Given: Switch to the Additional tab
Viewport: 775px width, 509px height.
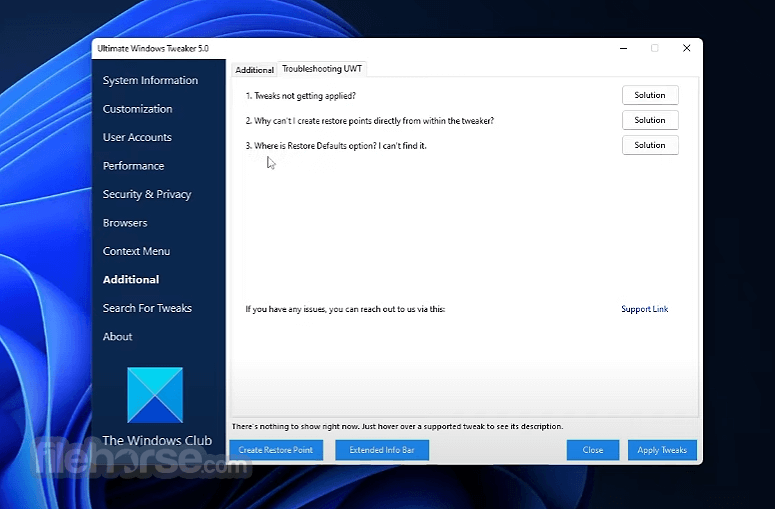Looking at the screenshot, I should click(255, 70).
